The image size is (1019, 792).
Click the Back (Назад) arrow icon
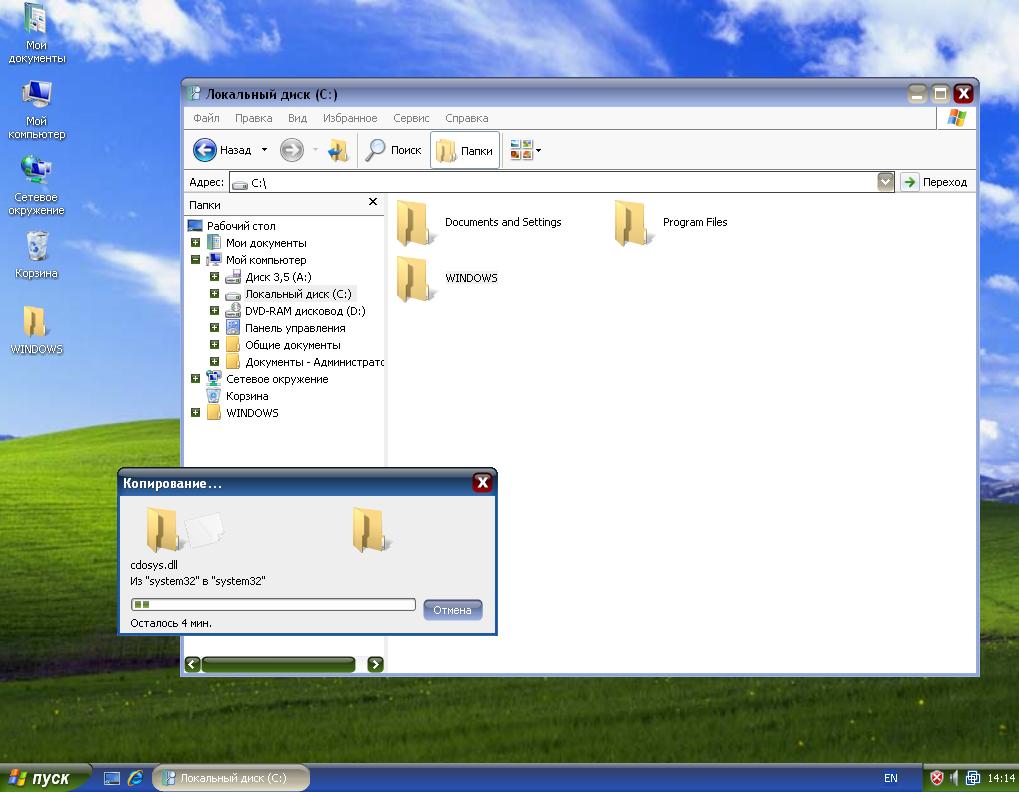[205, 151]
